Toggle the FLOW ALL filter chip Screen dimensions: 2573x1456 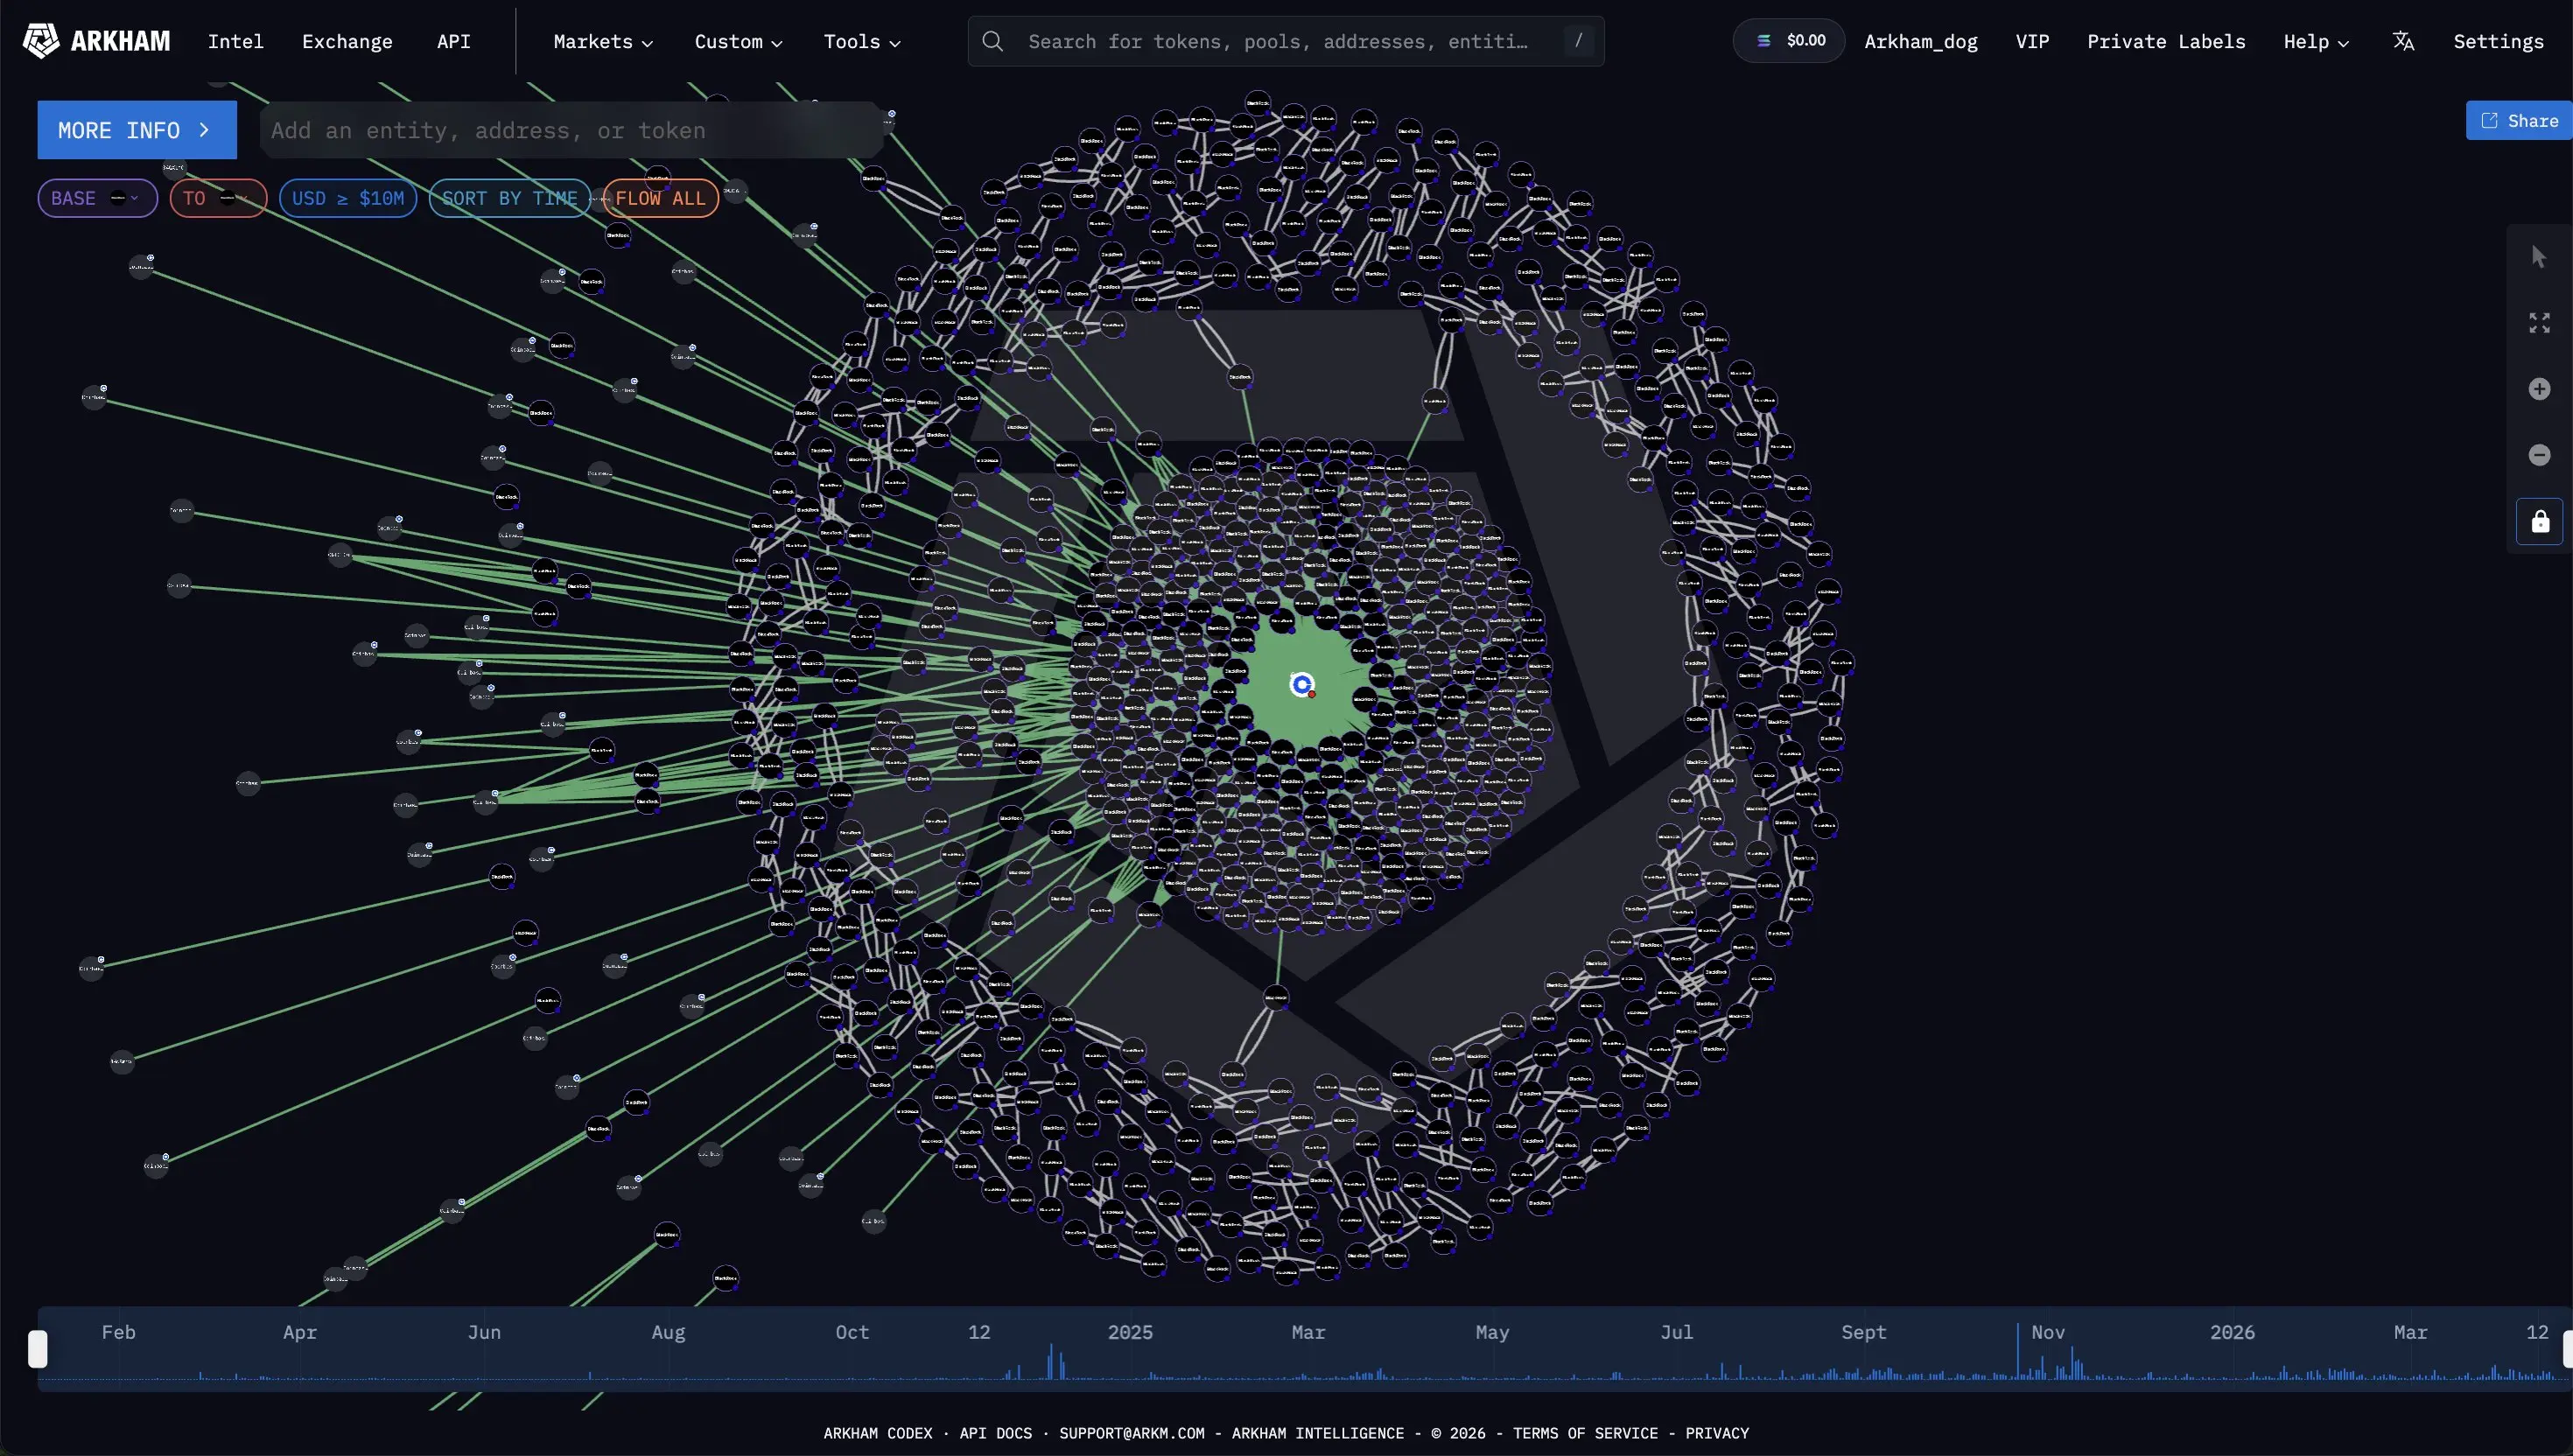point(660,198)
